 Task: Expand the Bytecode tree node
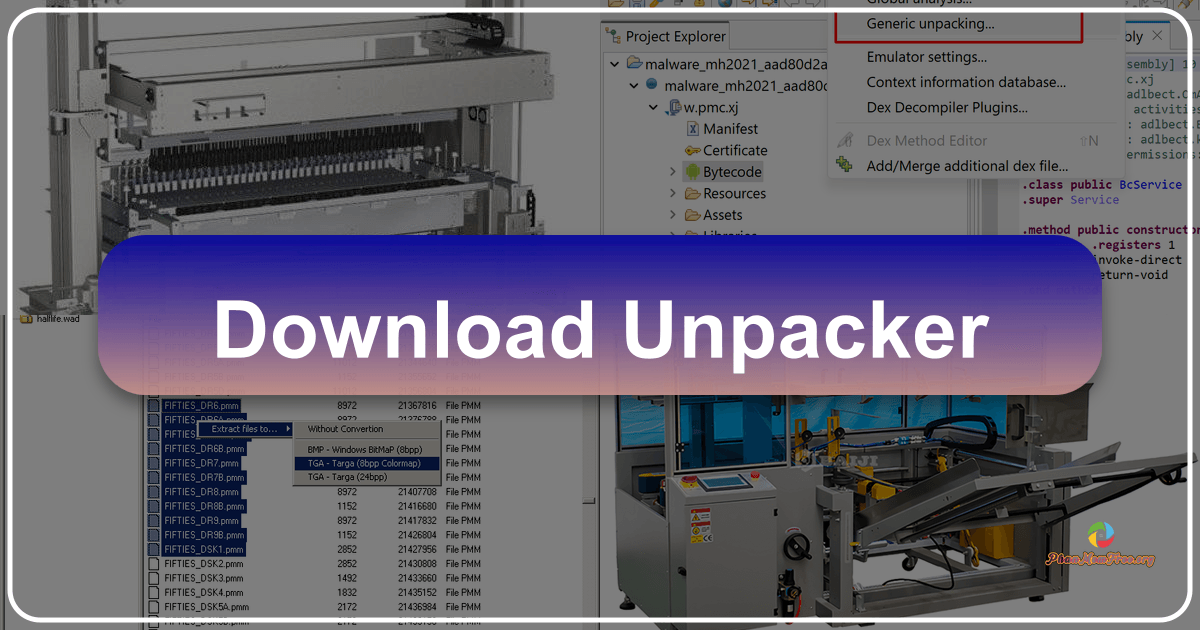(x=671, y=171)
